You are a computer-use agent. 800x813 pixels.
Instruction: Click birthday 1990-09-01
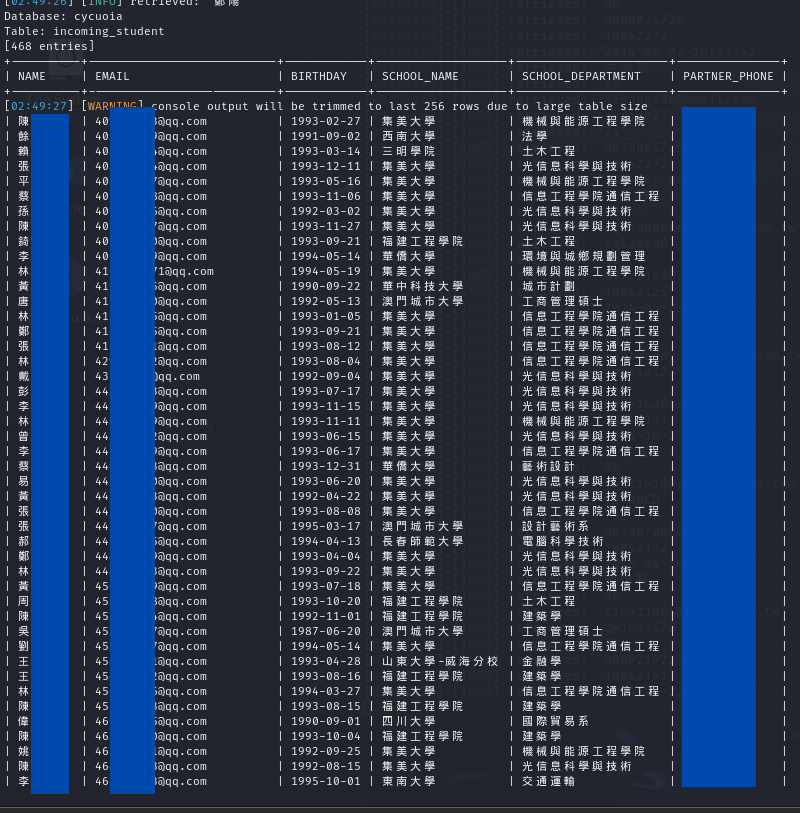pyautogui.click(x=326, y=721)
